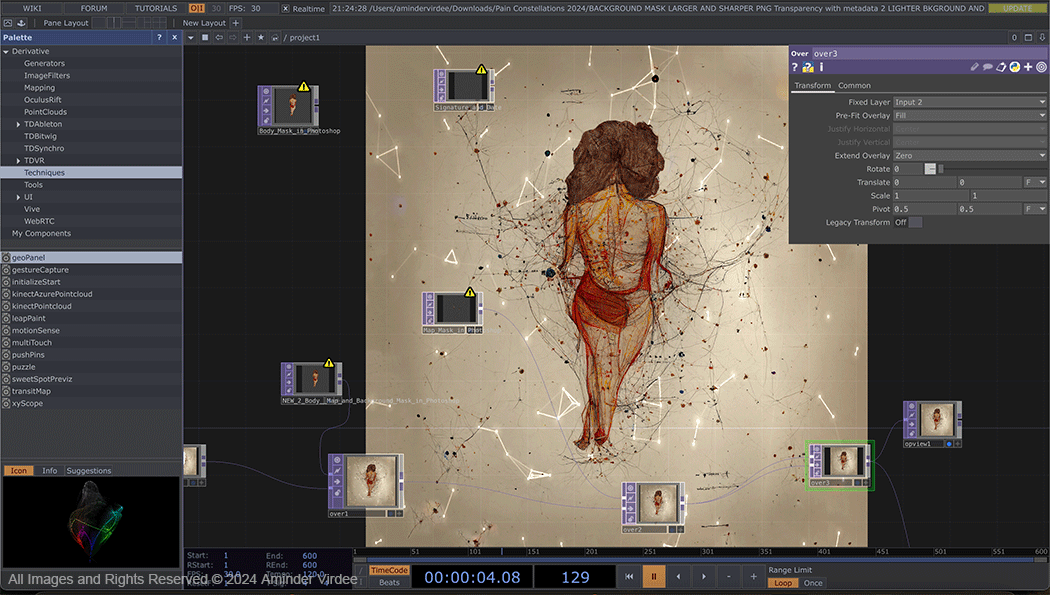Expand the UI folder arrow

tap(18, 197)
